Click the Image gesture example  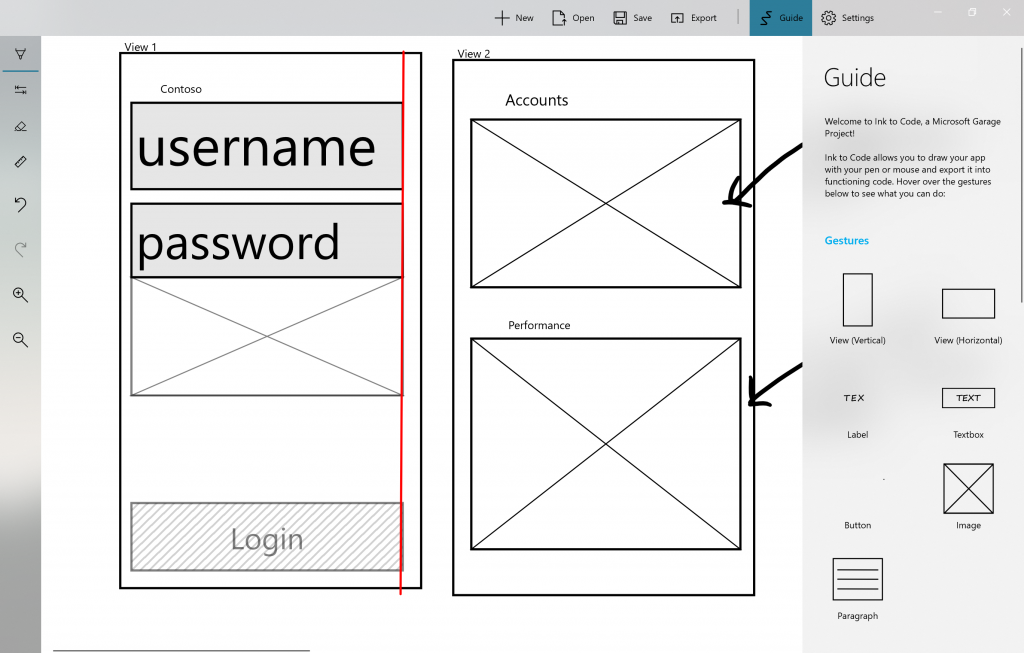tap(968, 489)
